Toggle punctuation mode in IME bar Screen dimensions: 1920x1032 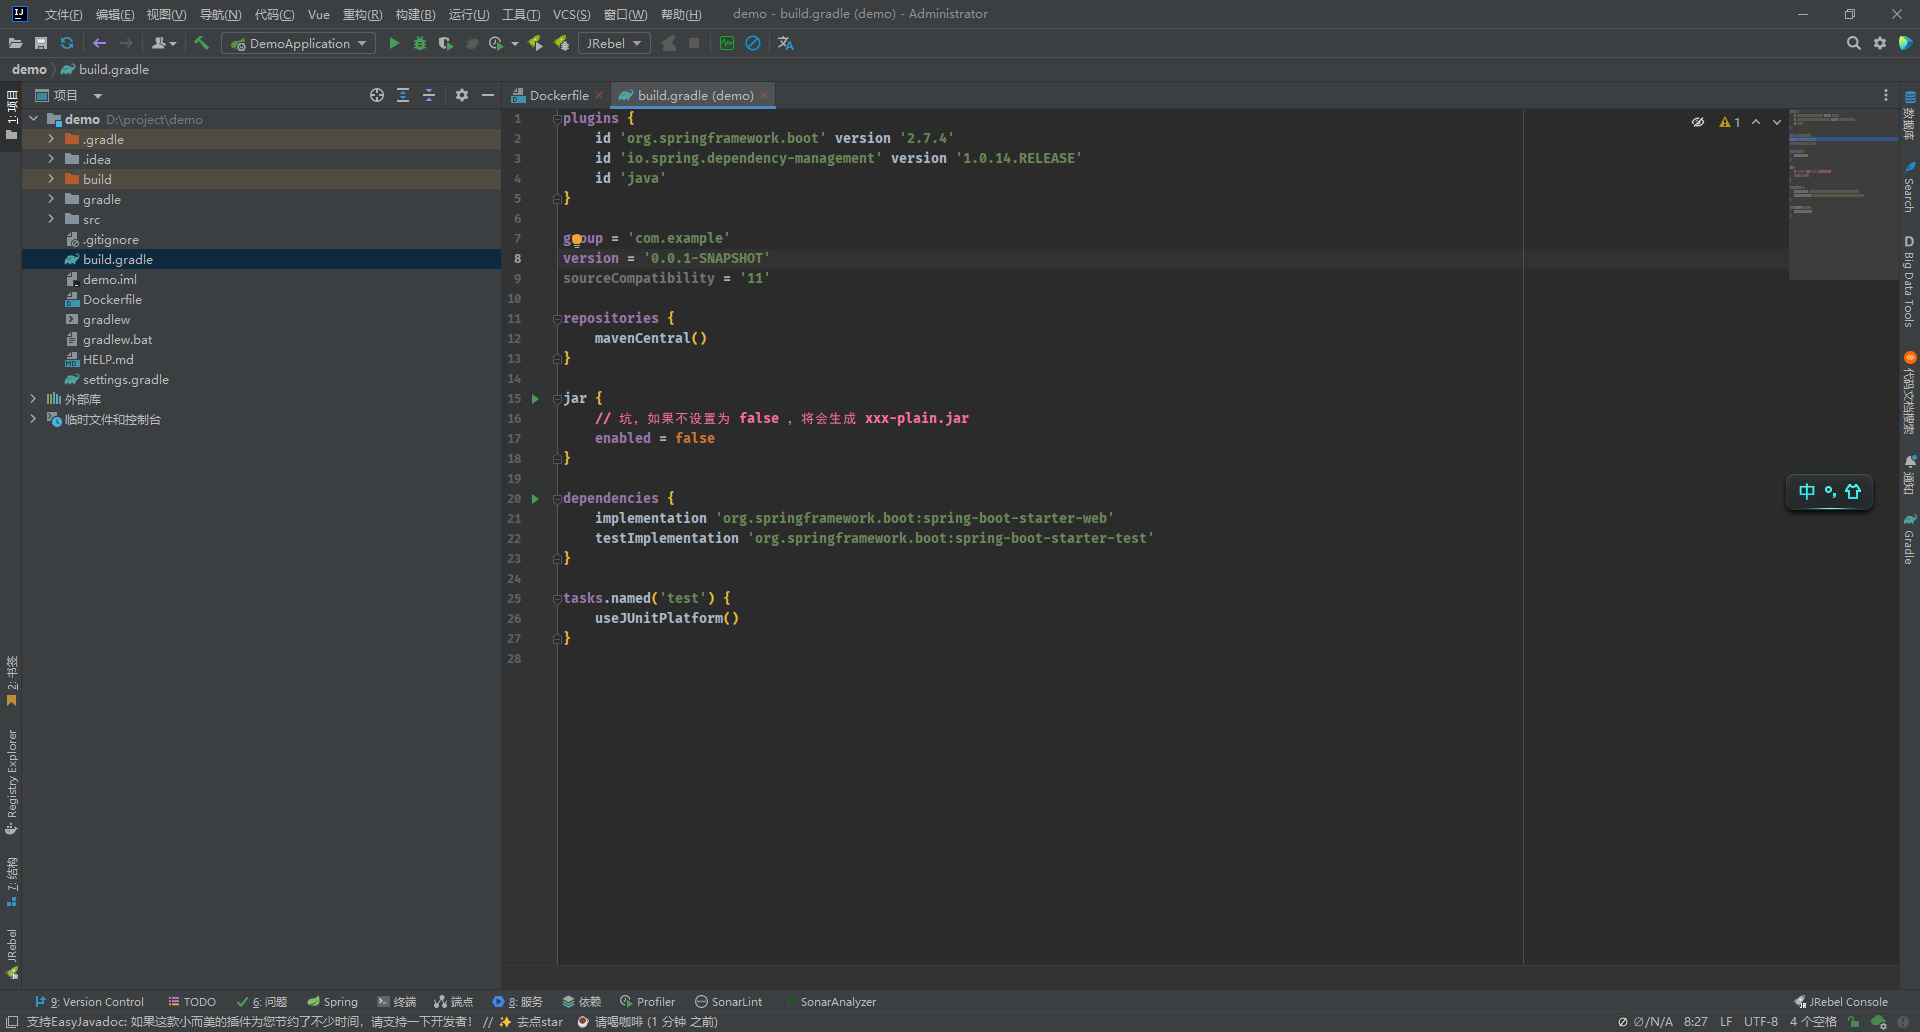1830,491
